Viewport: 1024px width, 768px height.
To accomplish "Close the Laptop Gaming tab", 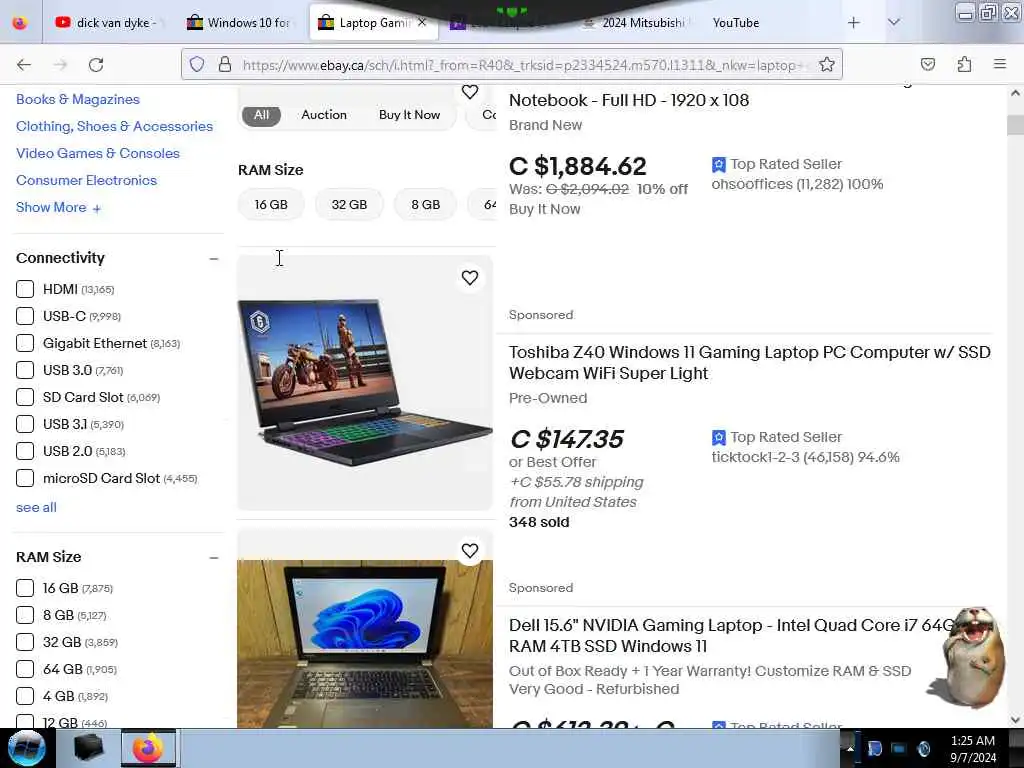I will coord(423,22).
